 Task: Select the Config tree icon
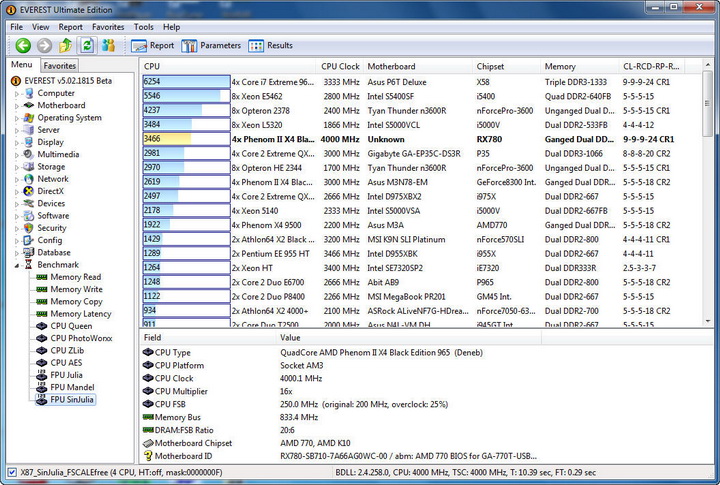[x=29, y=240]
